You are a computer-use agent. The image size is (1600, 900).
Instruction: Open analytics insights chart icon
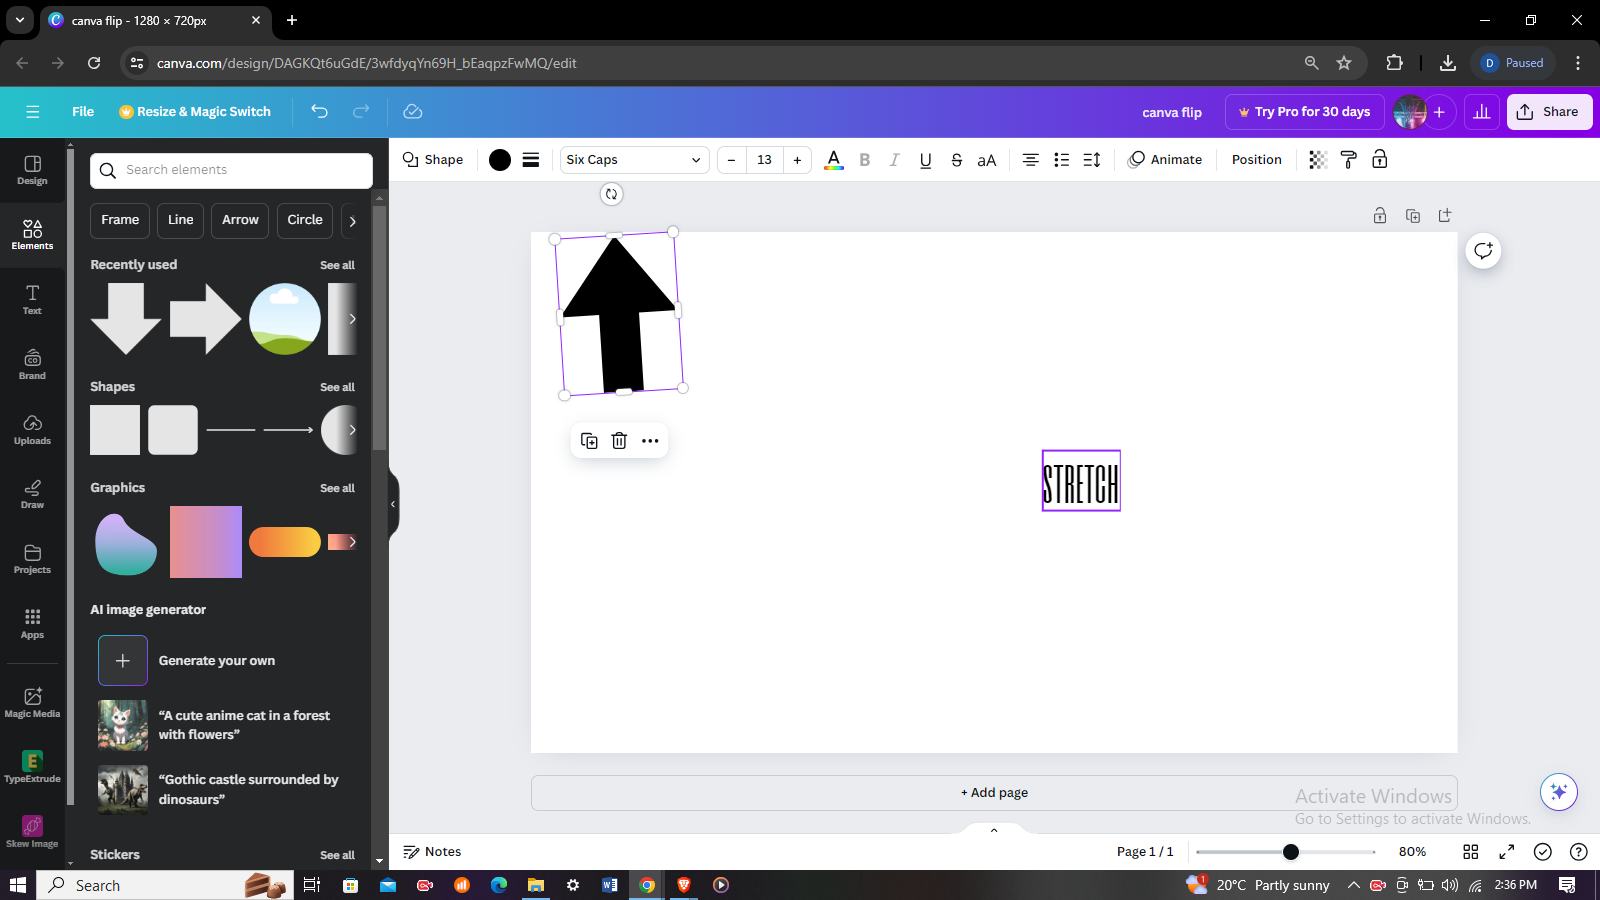[x=1482, y=112]
